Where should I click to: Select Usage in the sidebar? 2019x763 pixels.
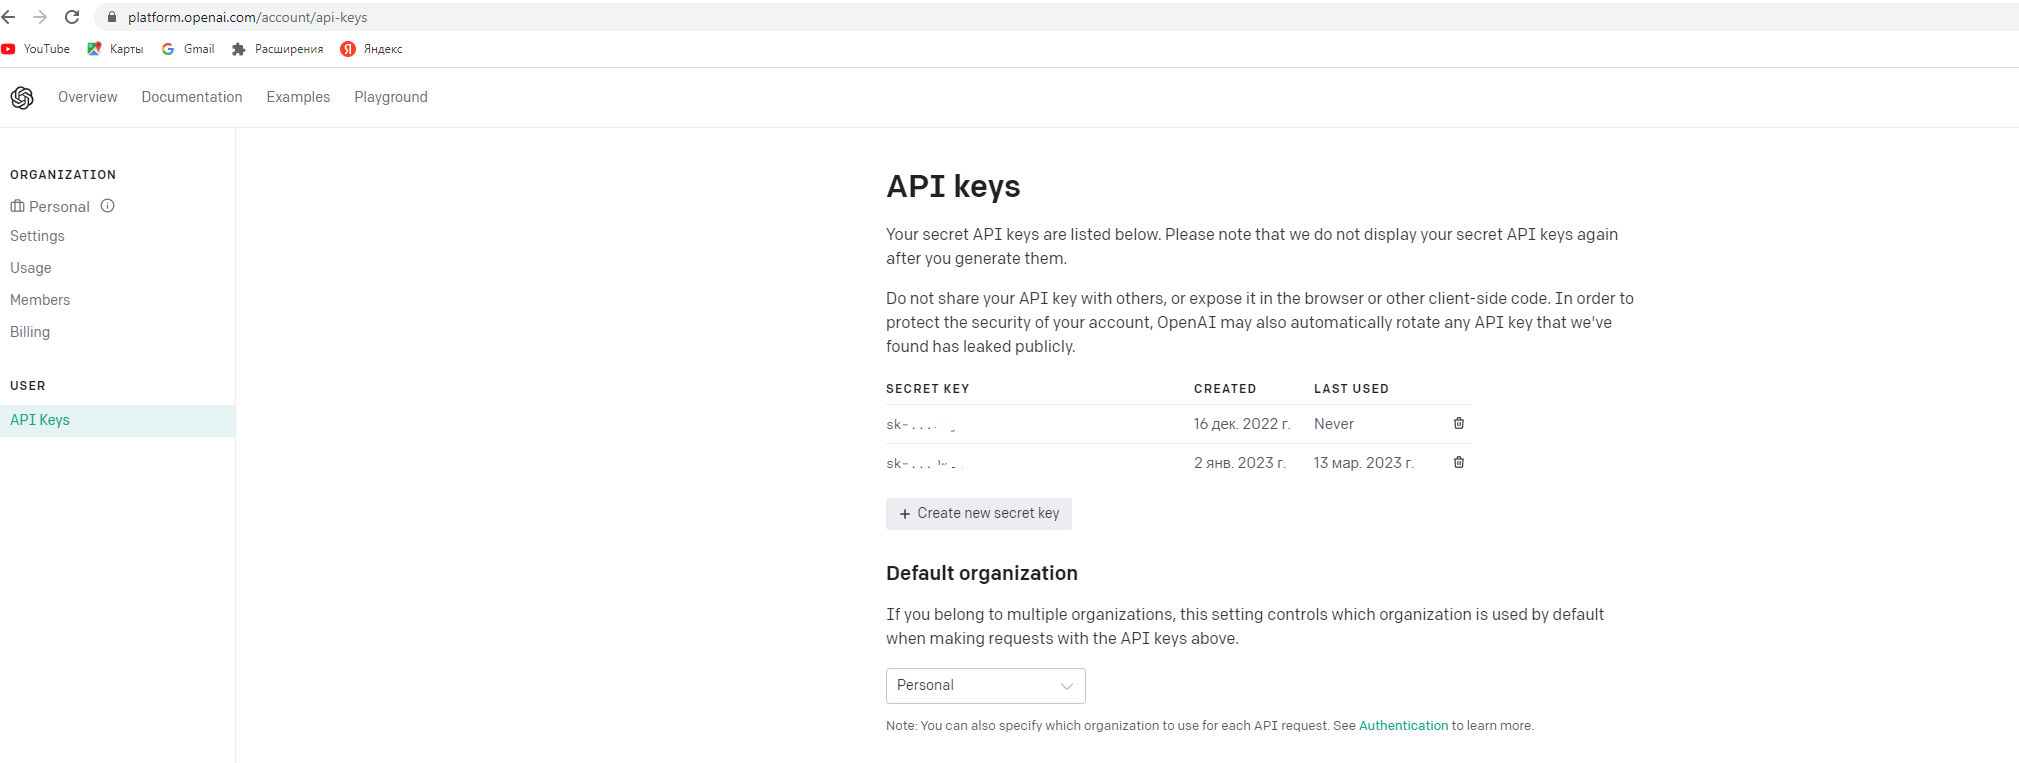[x=31, y=268]
